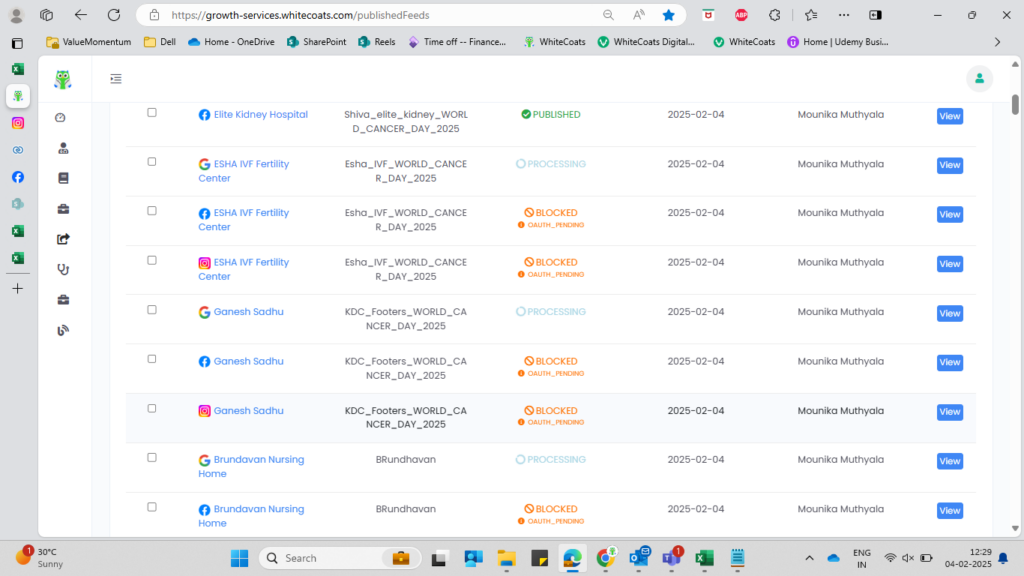The width and height of the screenshot is (1024, 576).
Task: Click the browser address bar
Action: 380,15
